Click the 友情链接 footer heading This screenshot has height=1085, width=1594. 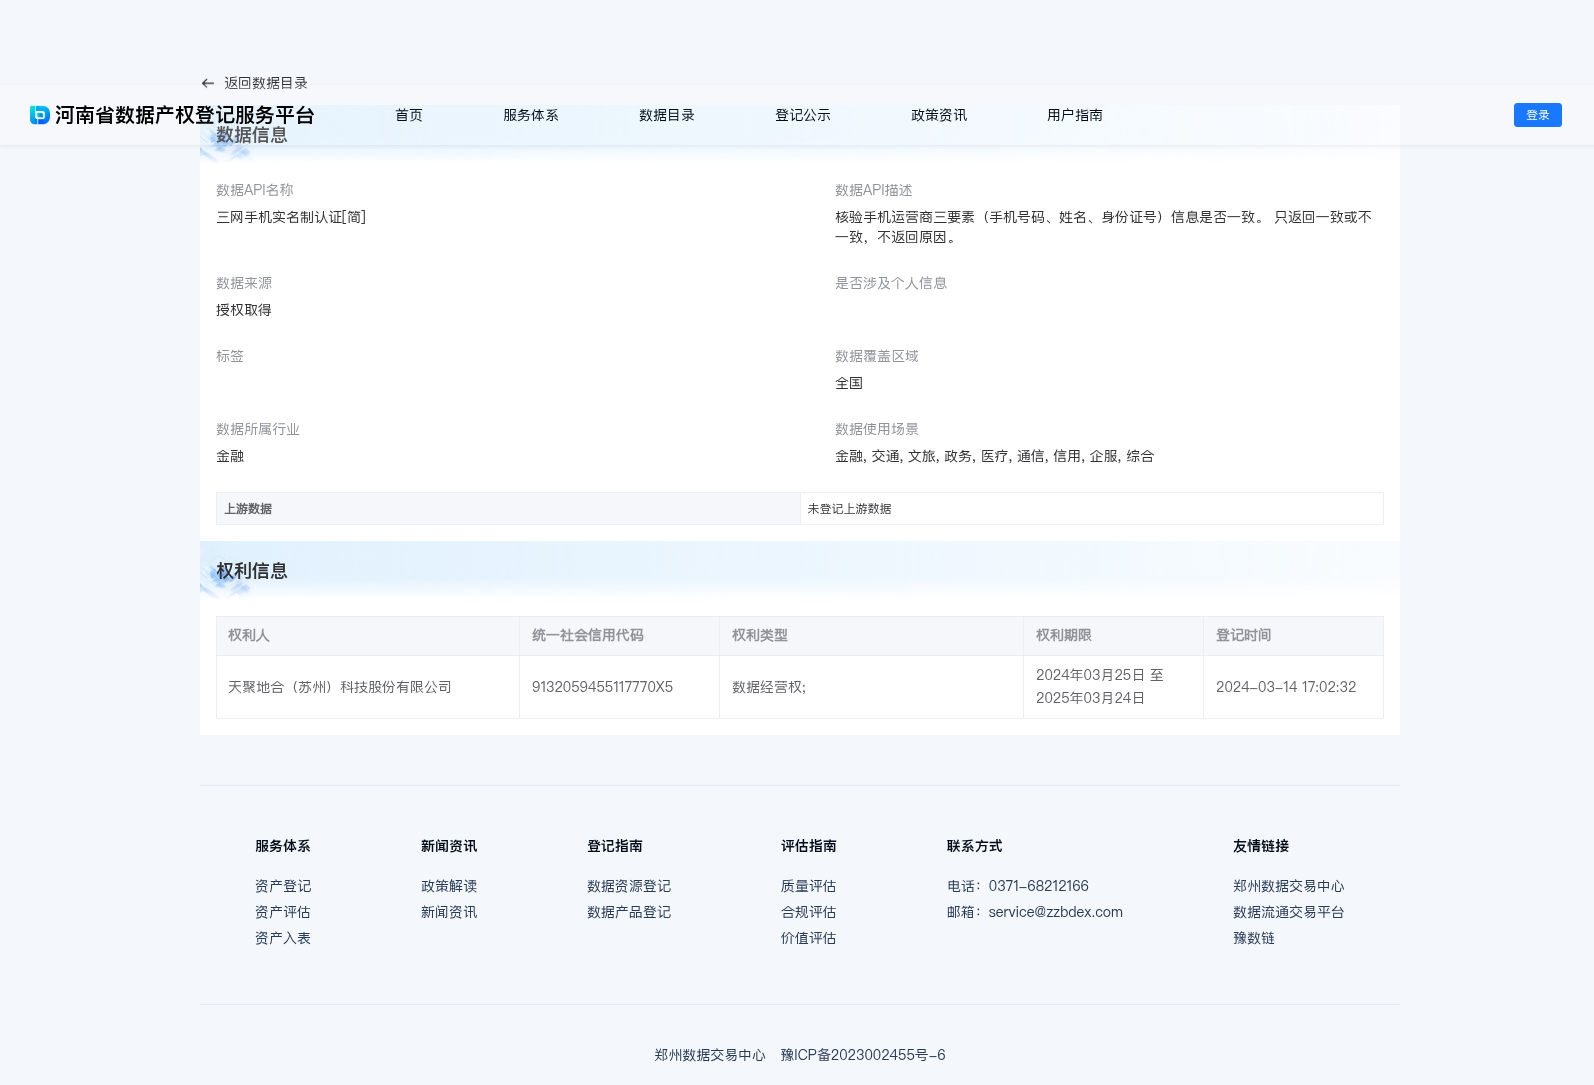point(1261,846)
